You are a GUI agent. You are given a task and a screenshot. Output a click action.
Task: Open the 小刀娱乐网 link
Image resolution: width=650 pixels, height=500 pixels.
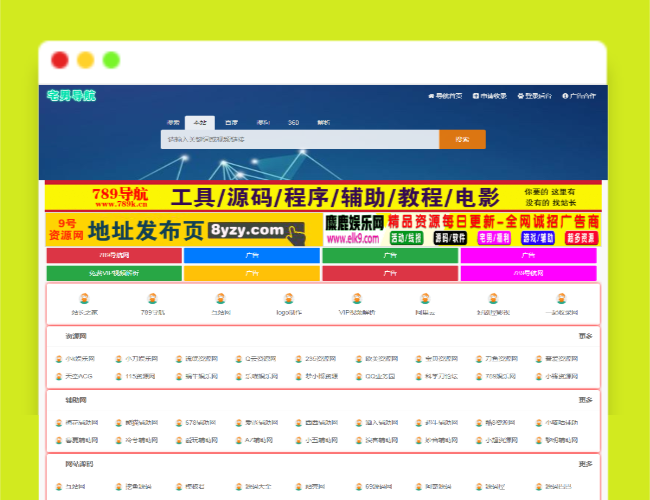[141, 359]
